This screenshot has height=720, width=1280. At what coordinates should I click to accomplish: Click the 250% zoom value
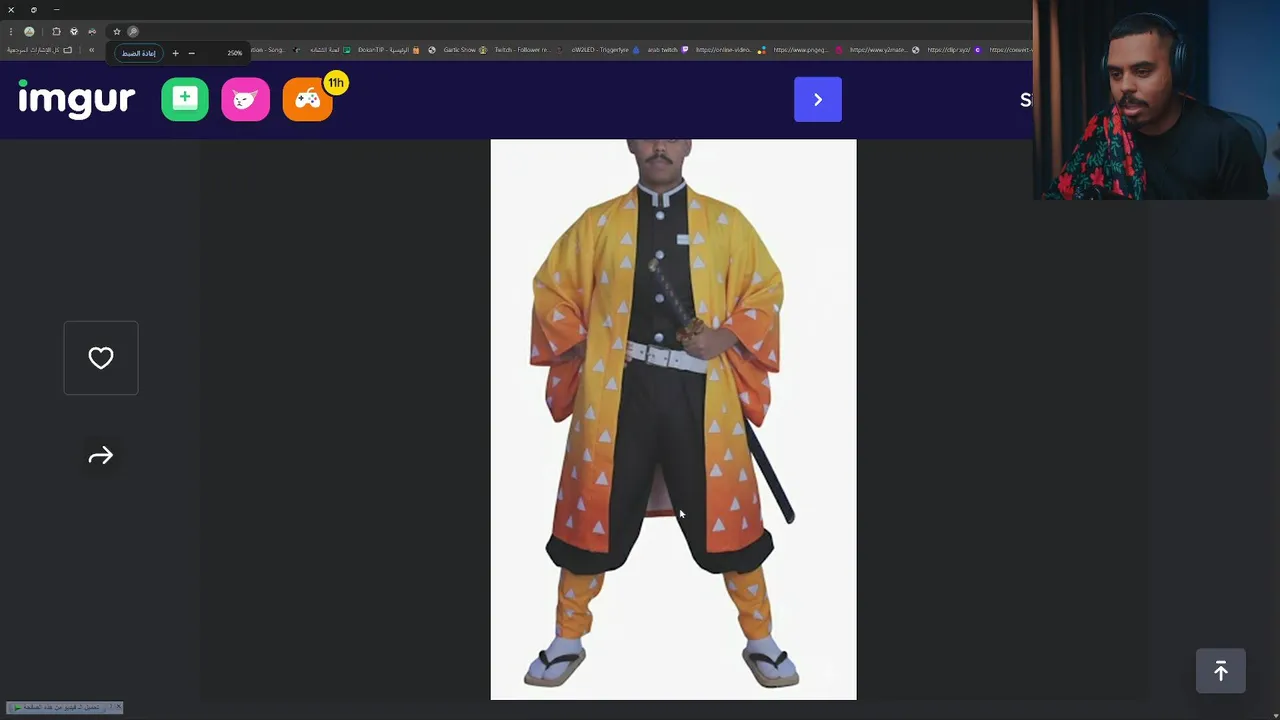235,53
